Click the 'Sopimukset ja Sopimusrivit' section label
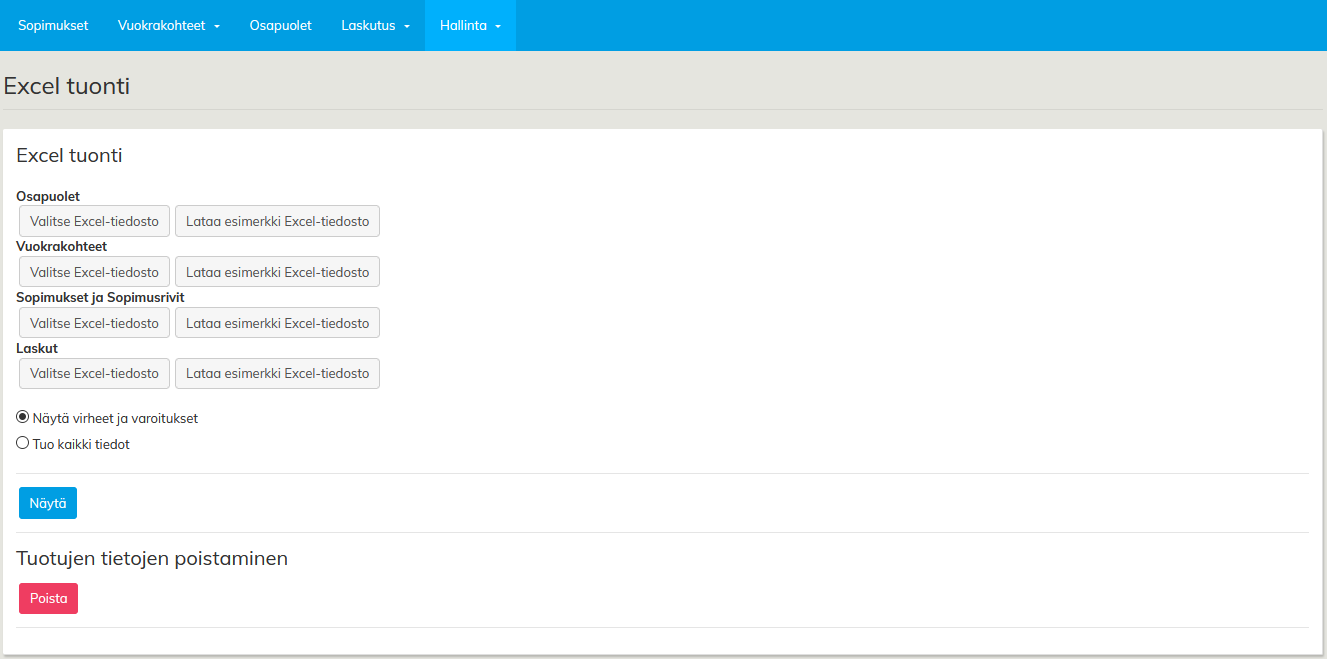The width and height of the screenshot is (1327, 659). tap(100, 297)
